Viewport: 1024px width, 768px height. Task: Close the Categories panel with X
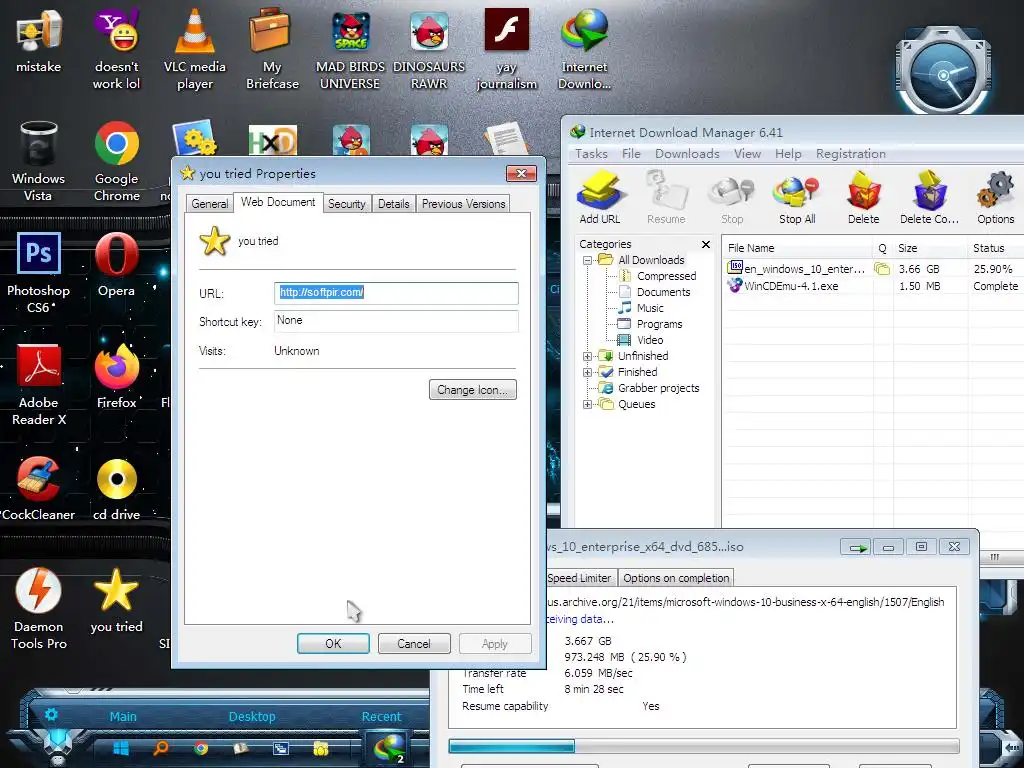(705, 244)
